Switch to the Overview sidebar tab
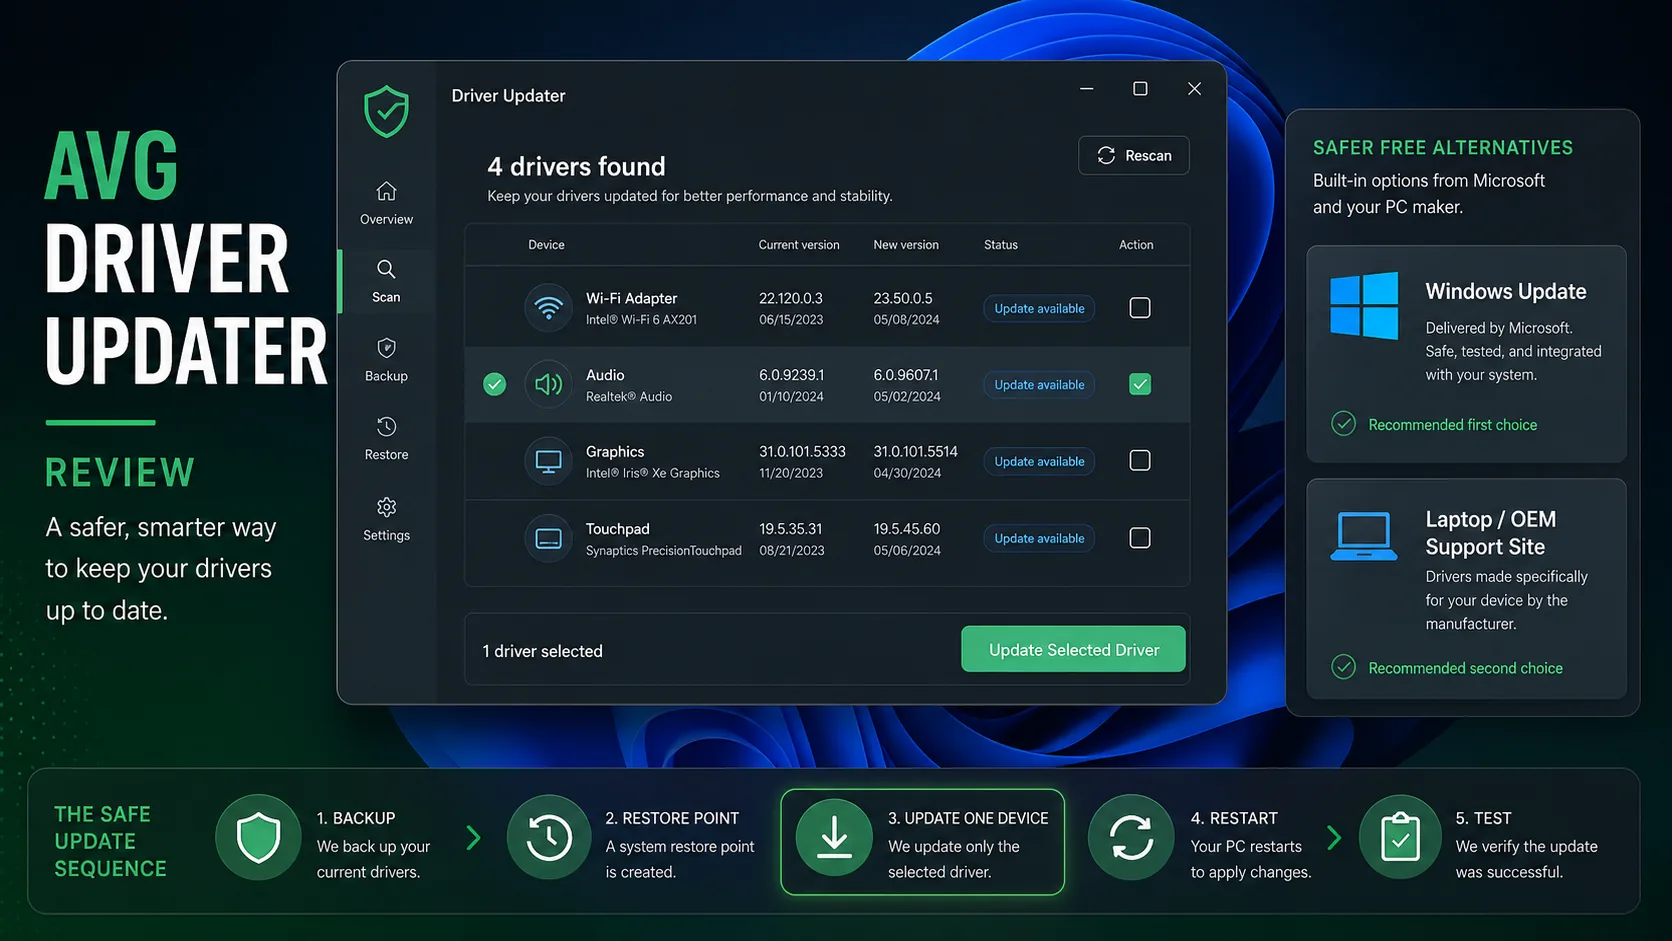 (386, 203)
